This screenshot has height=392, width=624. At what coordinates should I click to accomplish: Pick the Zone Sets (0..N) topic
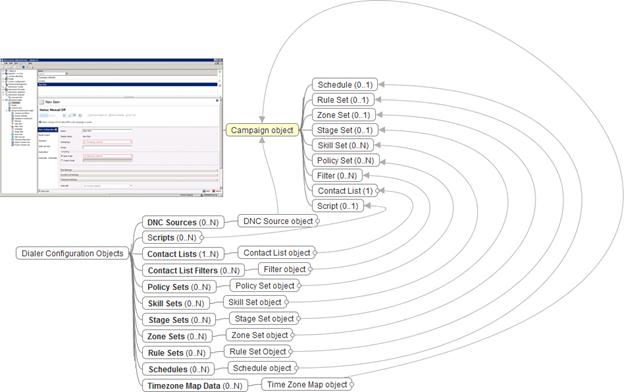(x=177, y=336)
